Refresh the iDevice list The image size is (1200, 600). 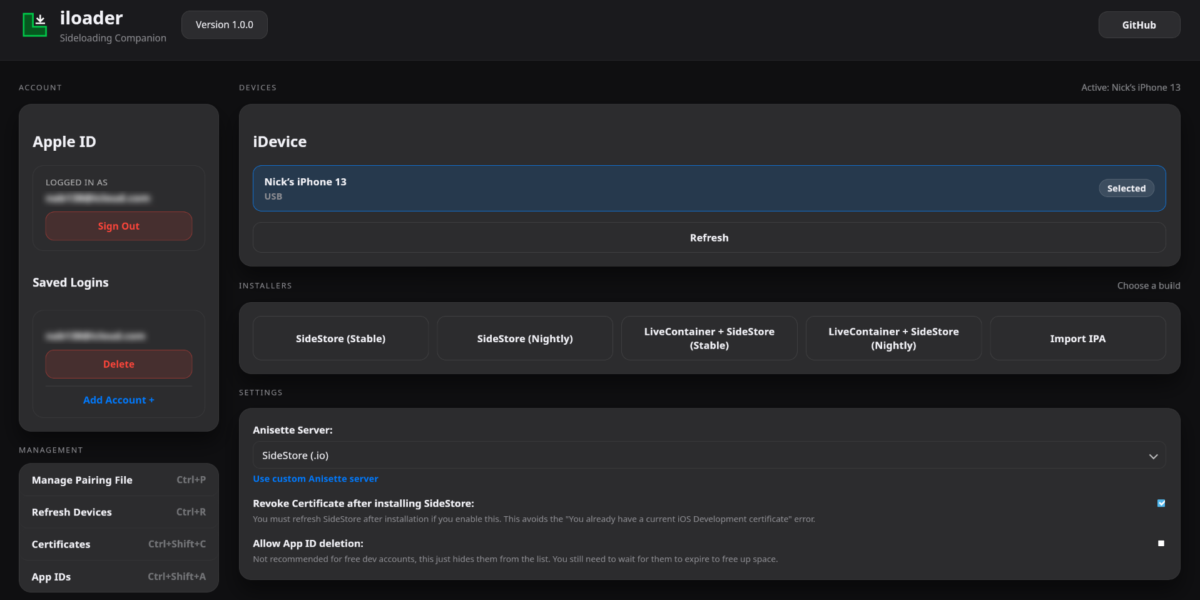point(708,238)
